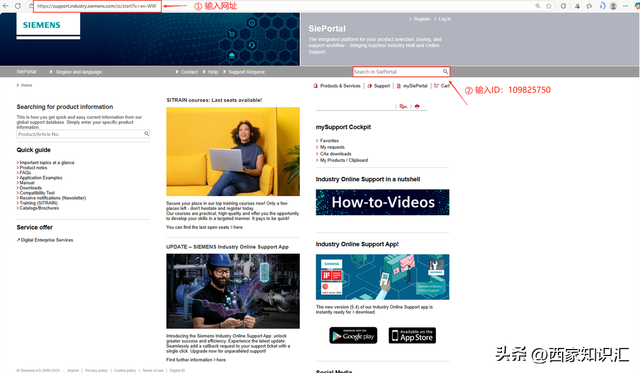Open Application Examples link
Screen dimensions: 640x373
(x=40, y=178)
